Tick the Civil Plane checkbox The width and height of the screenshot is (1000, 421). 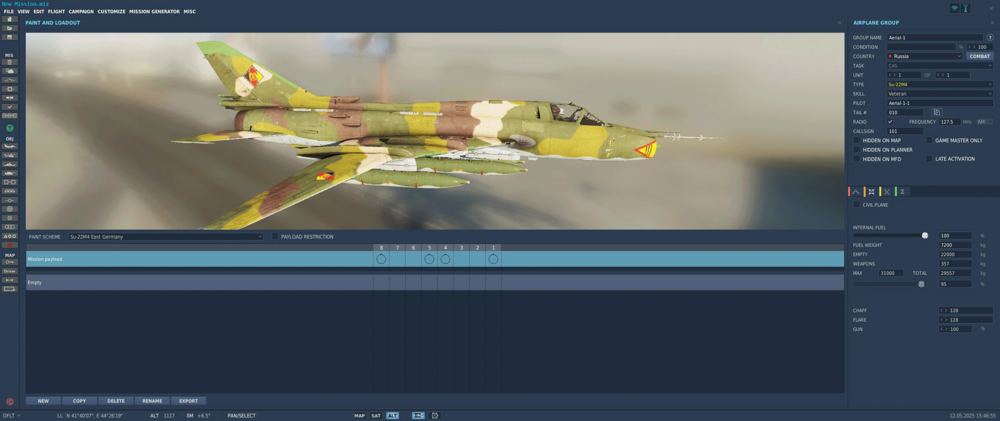(857, 205)
